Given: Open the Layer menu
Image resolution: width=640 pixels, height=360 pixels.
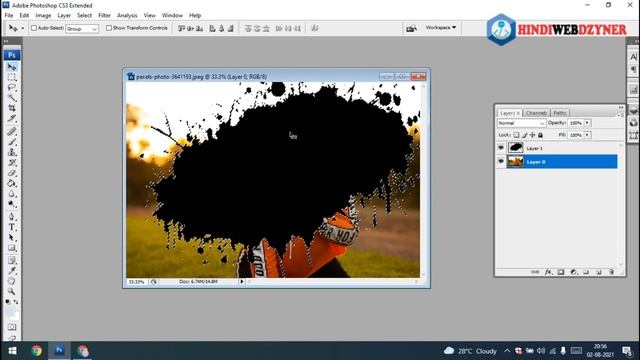Looking at the screenshot, I should (x=64, y=16).
